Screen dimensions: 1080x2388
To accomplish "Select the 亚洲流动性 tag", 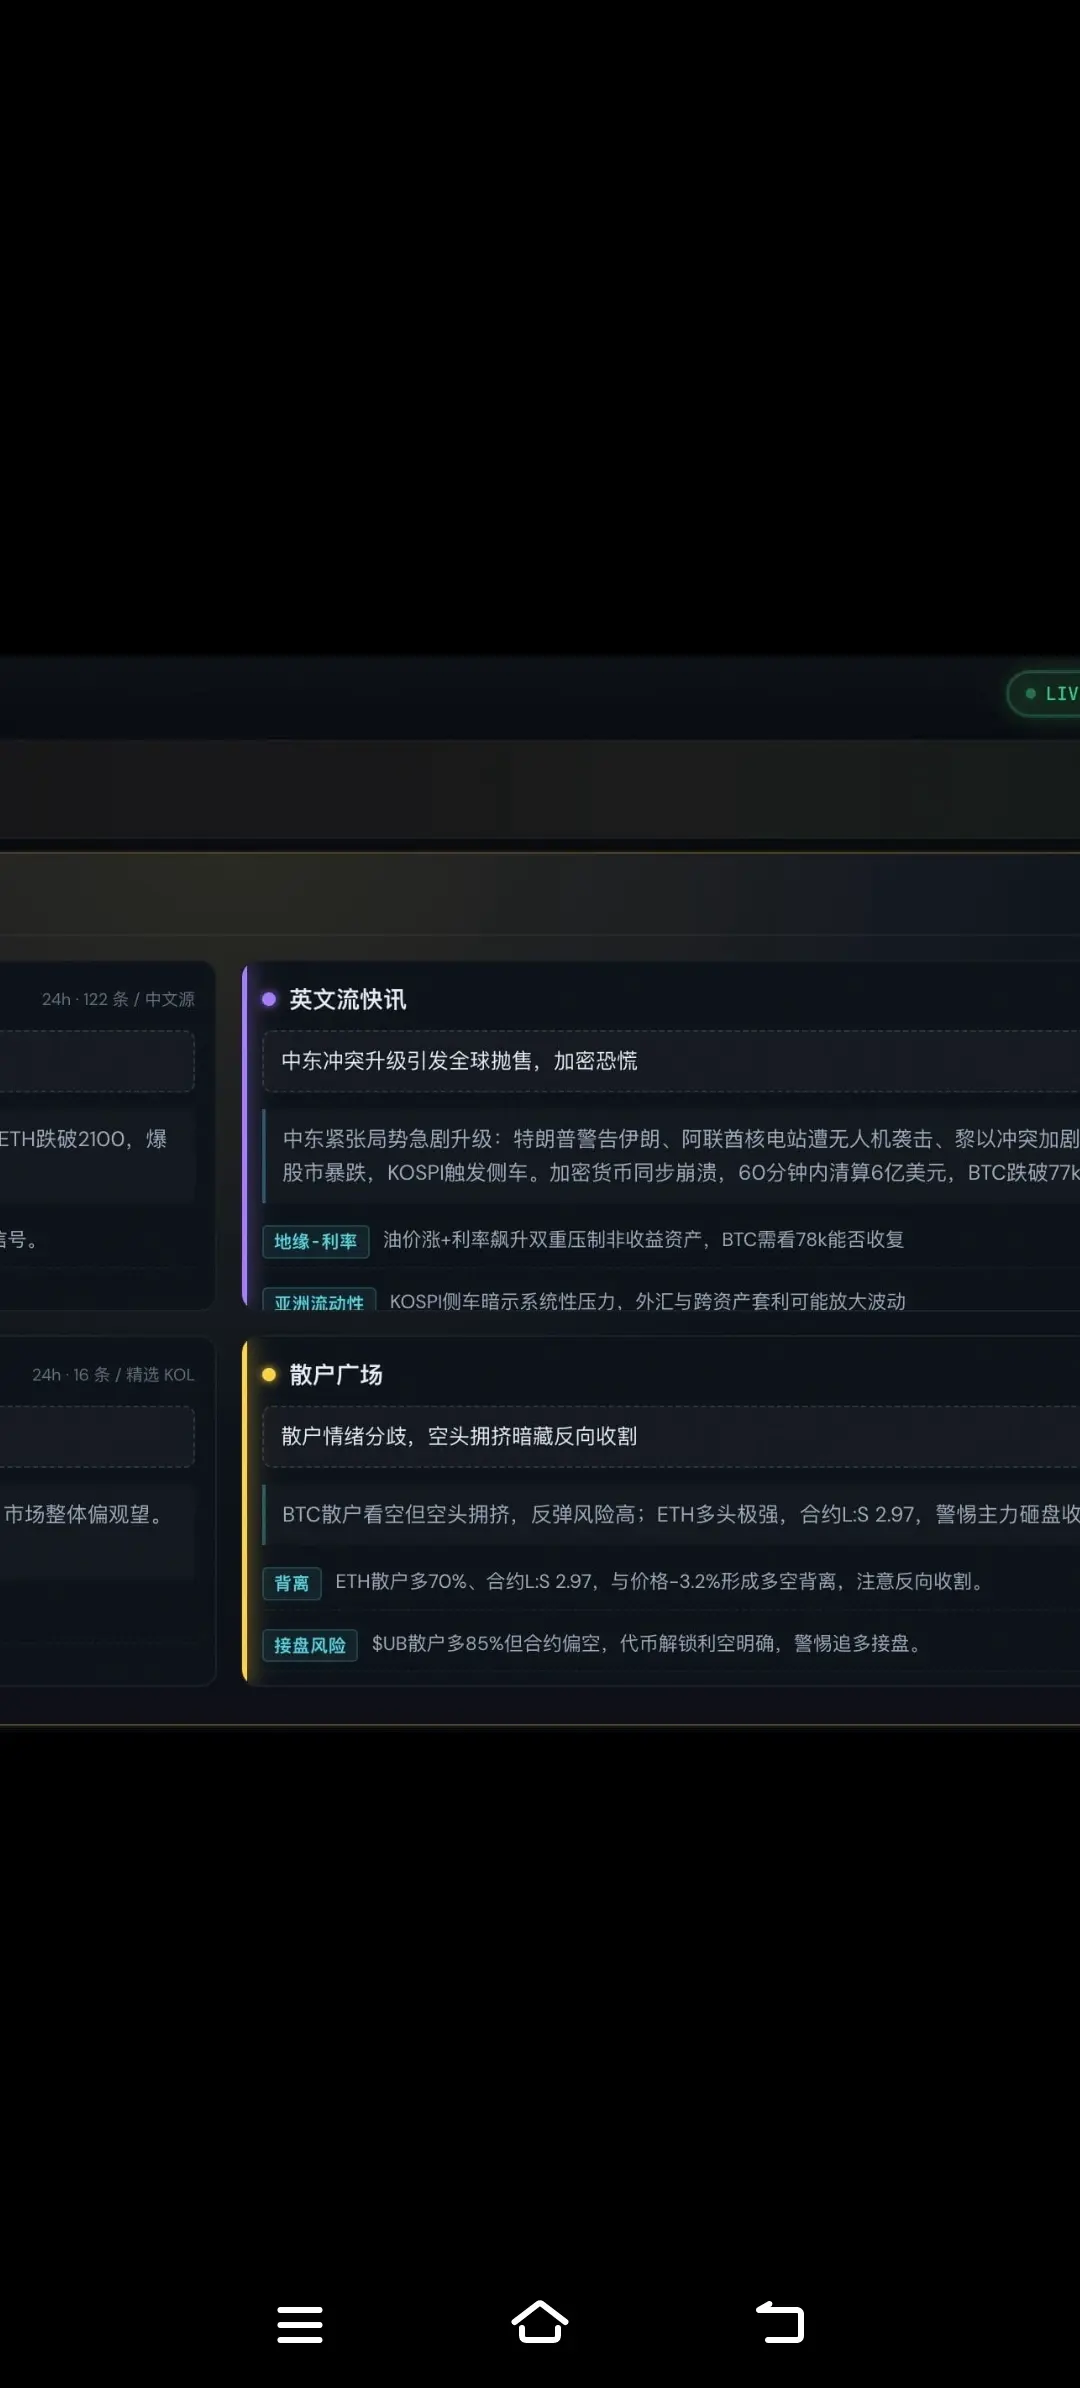I will 319,1301.
